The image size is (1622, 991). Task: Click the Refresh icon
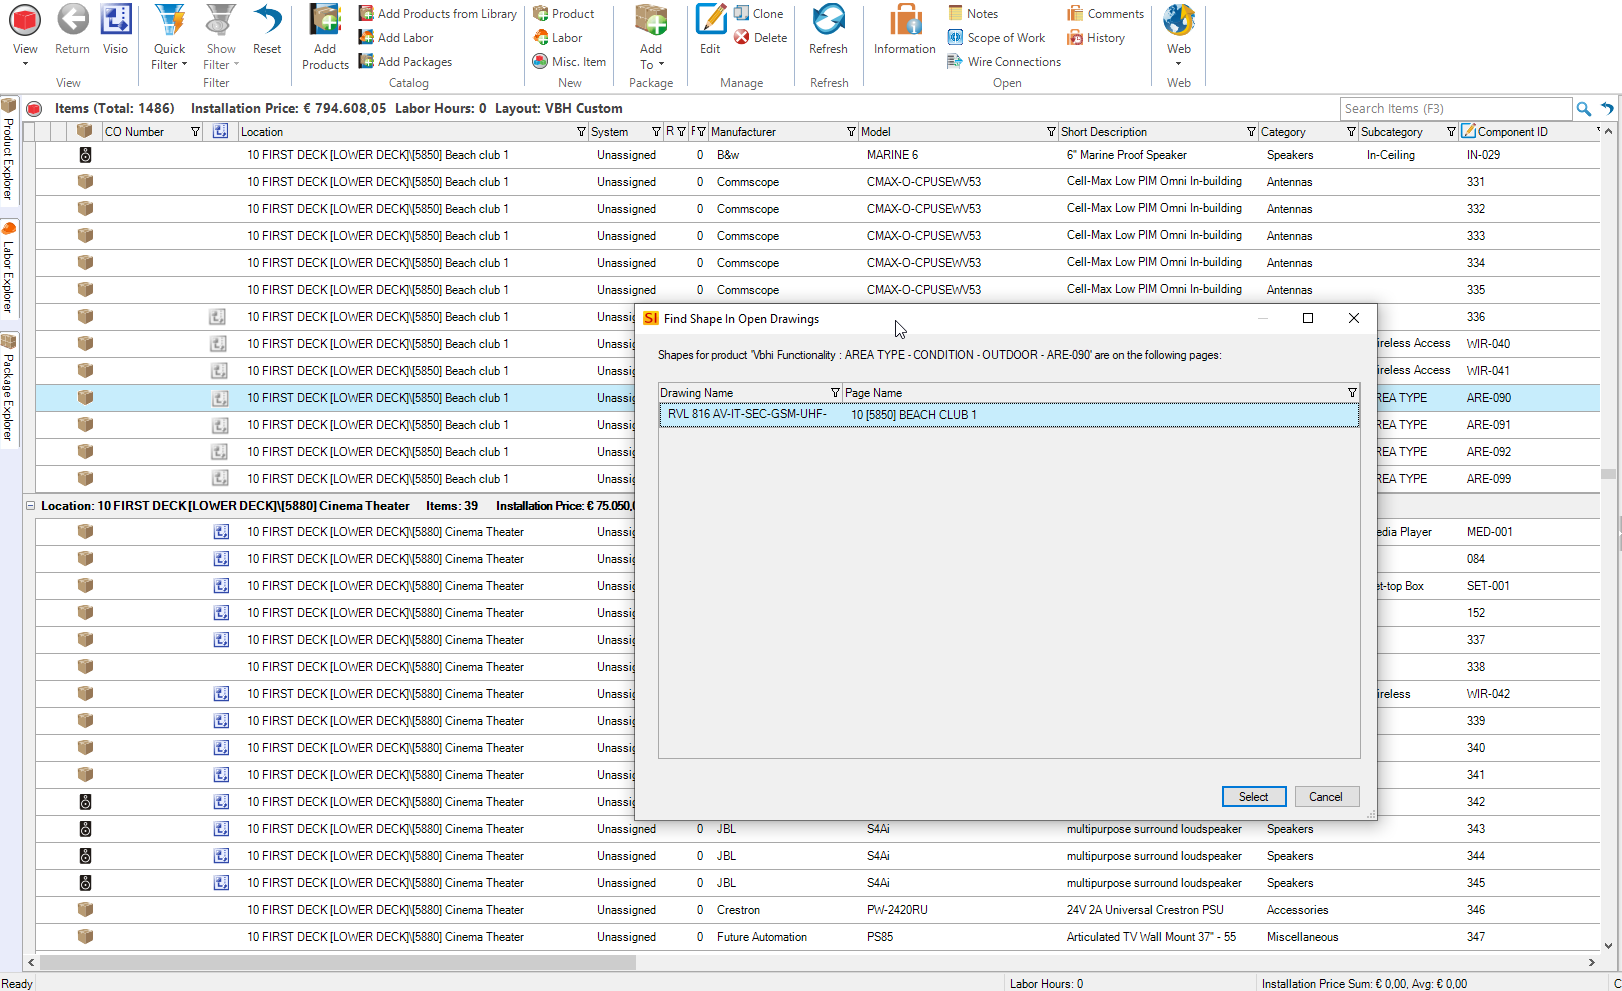pos(828,20)
